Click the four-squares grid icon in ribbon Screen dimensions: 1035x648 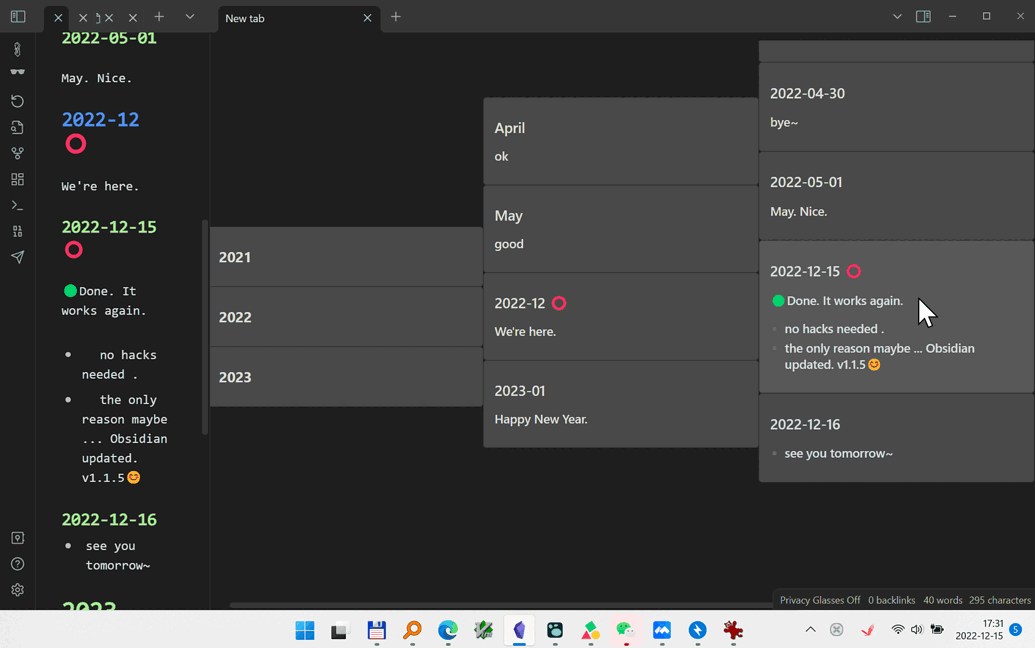(x=17, y=179)
